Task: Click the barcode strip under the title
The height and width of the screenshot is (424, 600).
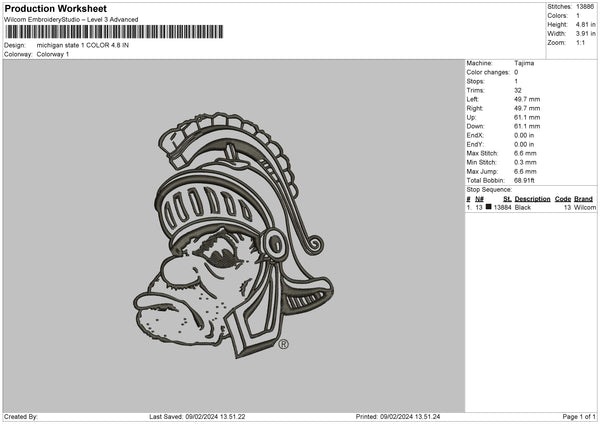Action: [x=114, y=31]
